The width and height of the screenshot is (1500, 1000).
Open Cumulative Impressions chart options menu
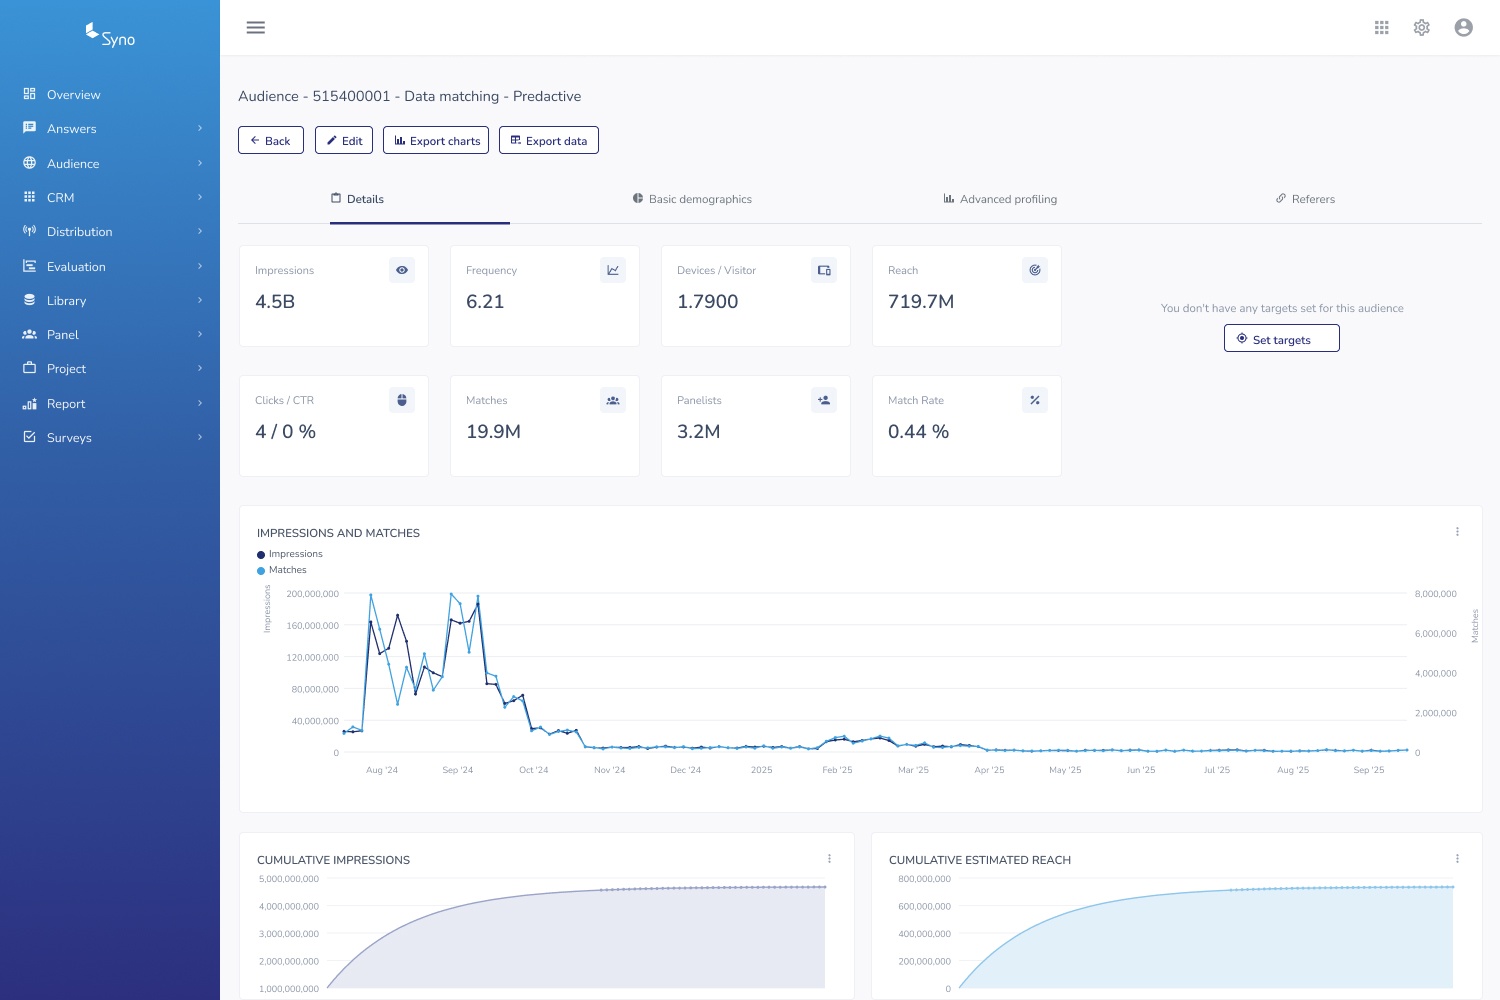pyautogui.click(x=829, y=859)
